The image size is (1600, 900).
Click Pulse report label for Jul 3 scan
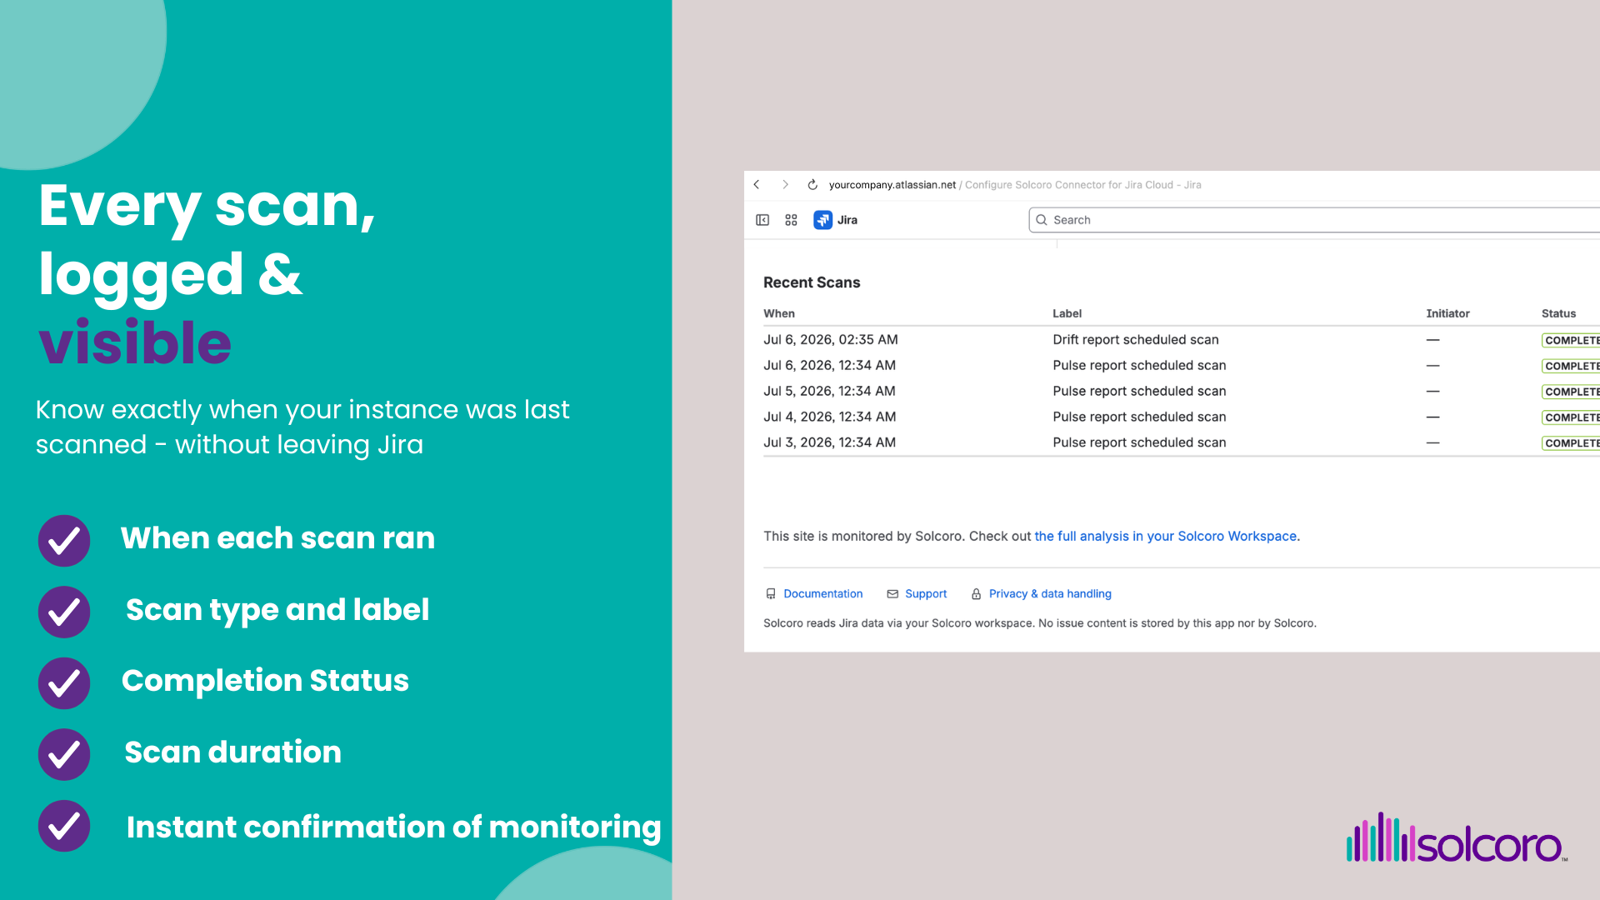click(1139, 443)
